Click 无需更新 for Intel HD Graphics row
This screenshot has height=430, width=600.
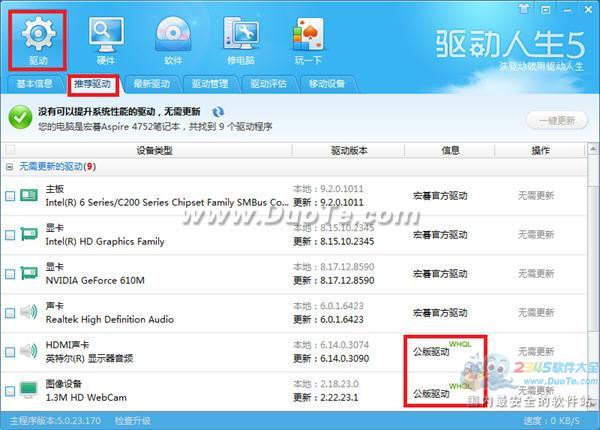point(536,235)
